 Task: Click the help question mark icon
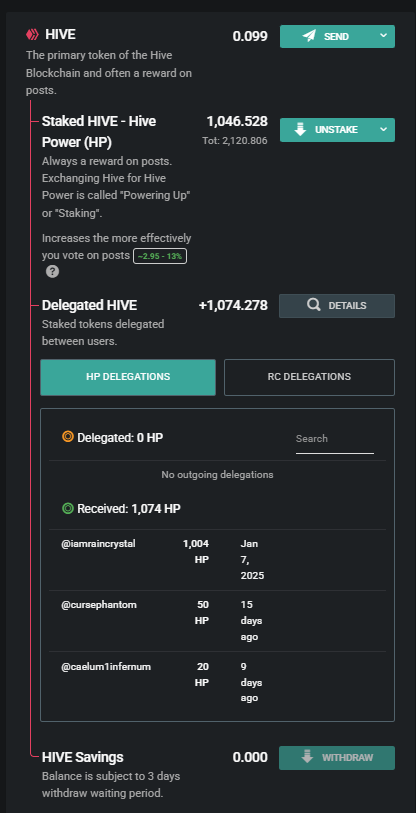pos(52,272)
